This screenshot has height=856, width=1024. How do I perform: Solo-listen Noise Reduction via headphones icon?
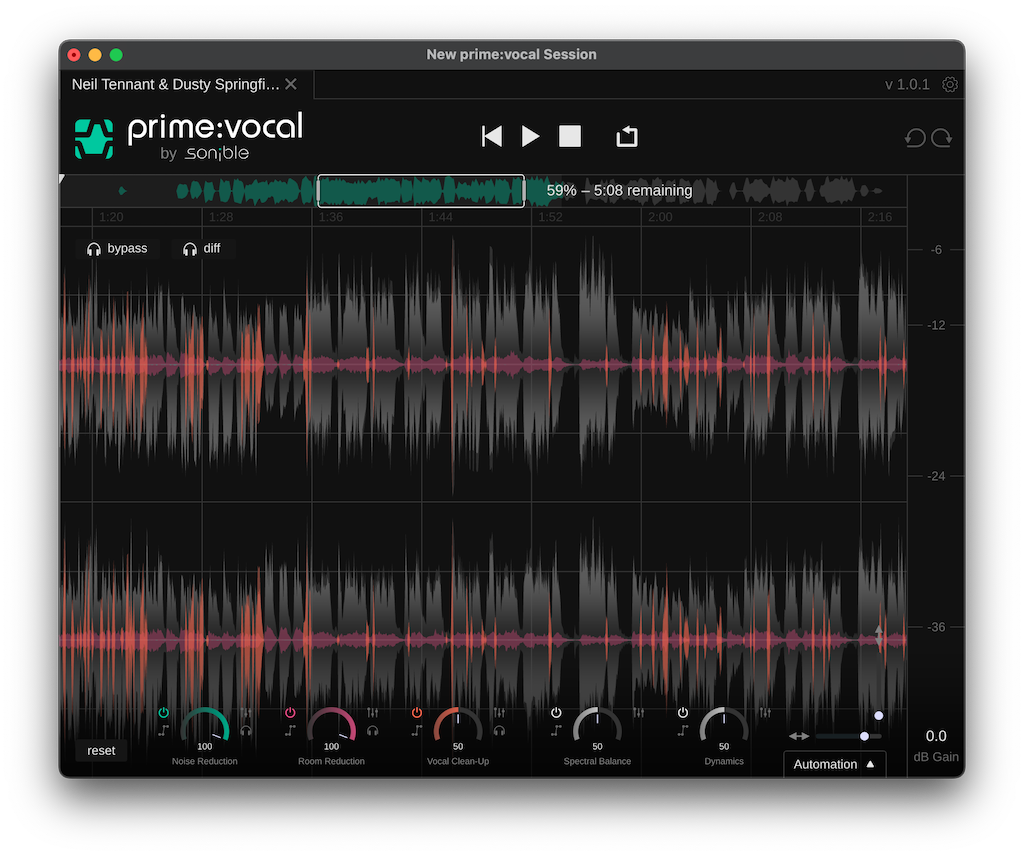[246, 731]
